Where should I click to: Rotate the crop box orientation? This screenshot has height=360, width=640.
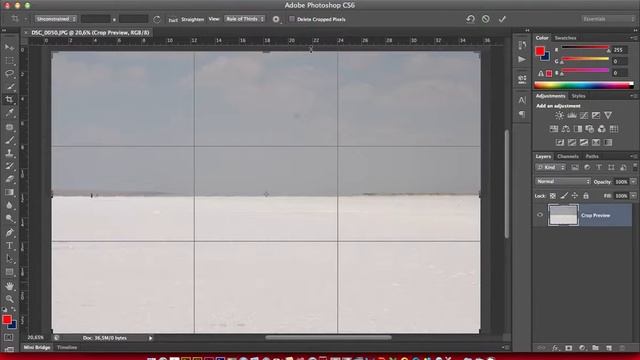coord(157,19)
